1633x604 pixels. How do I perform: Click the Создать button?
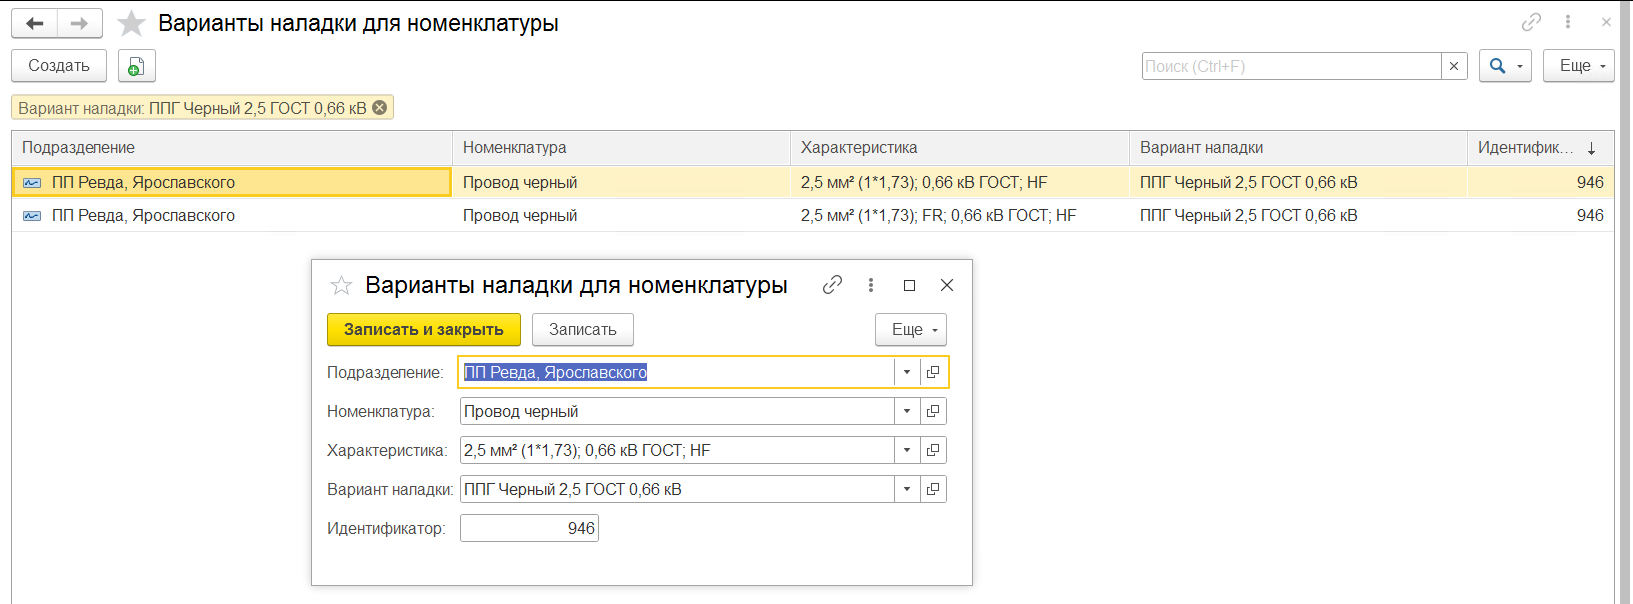(x=59, y=66)
